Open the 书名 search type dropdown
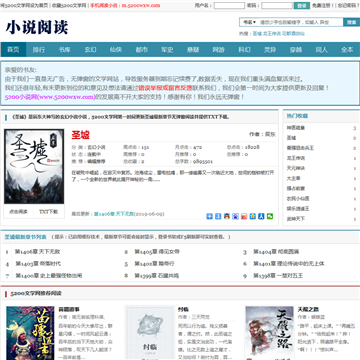 pos(249,22)
